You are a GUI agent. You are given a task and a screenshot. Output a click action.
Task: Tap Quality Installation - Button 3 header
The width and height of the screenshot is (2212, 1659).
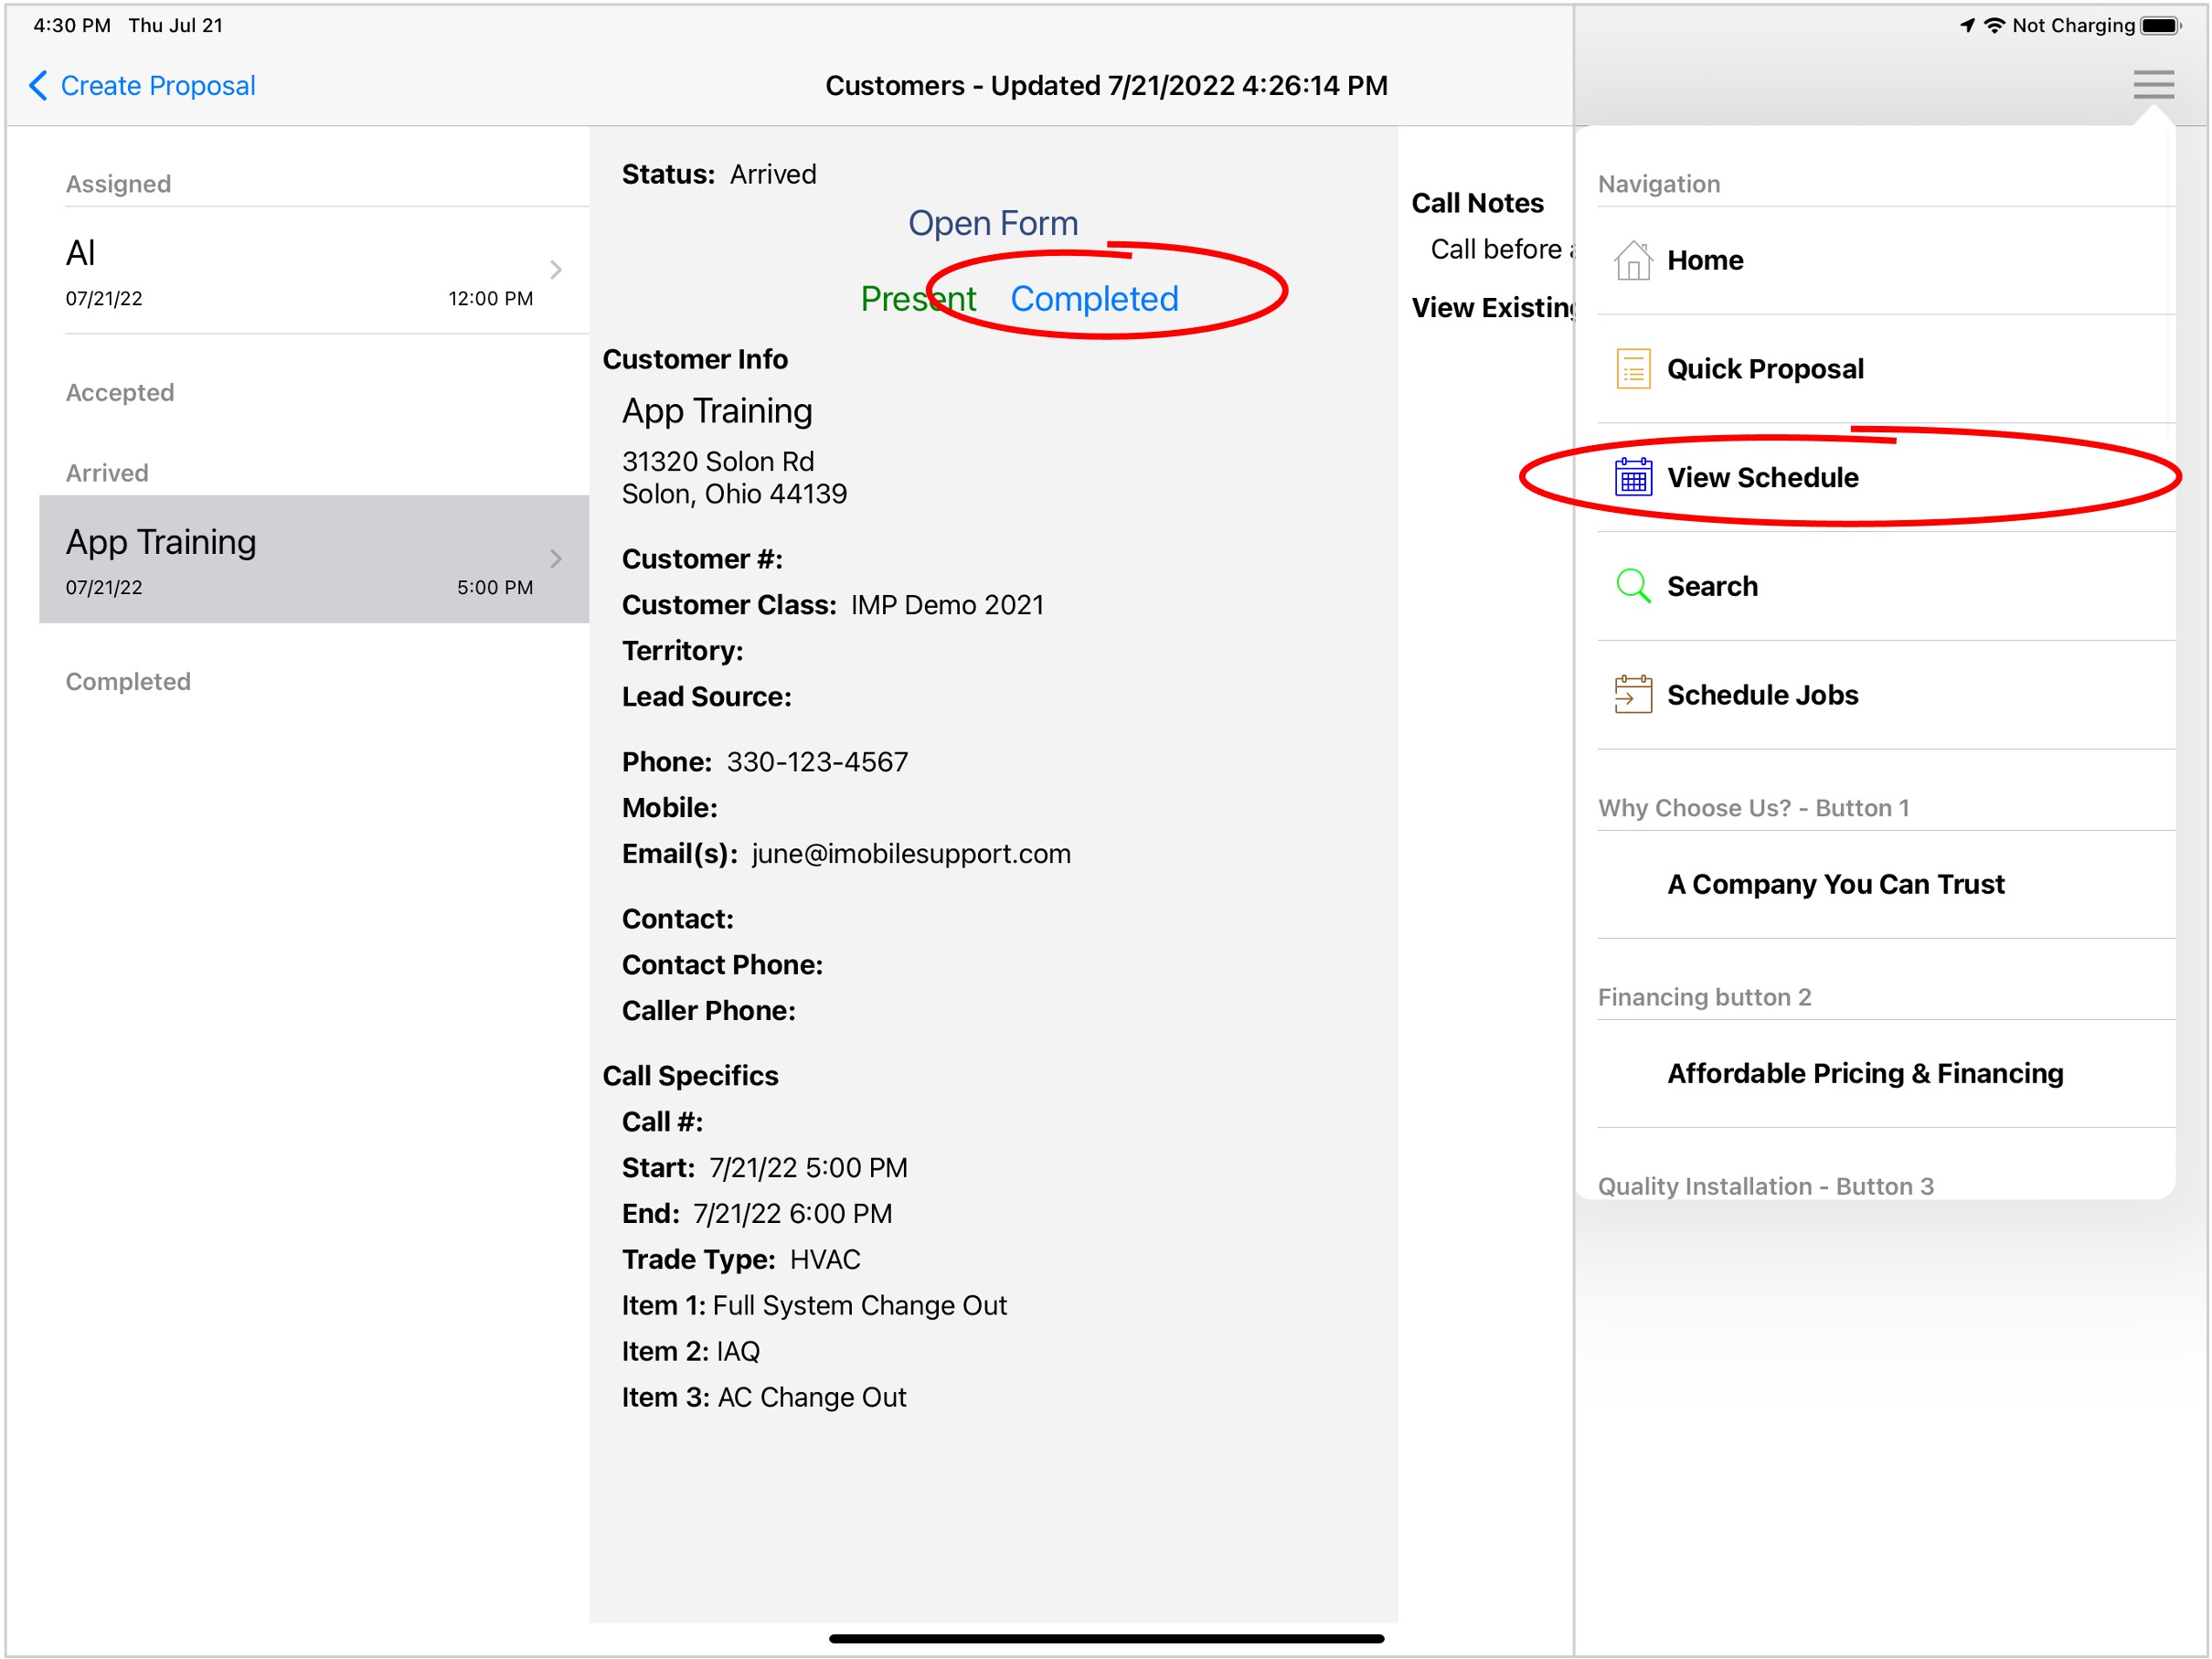(1765, 1186)
